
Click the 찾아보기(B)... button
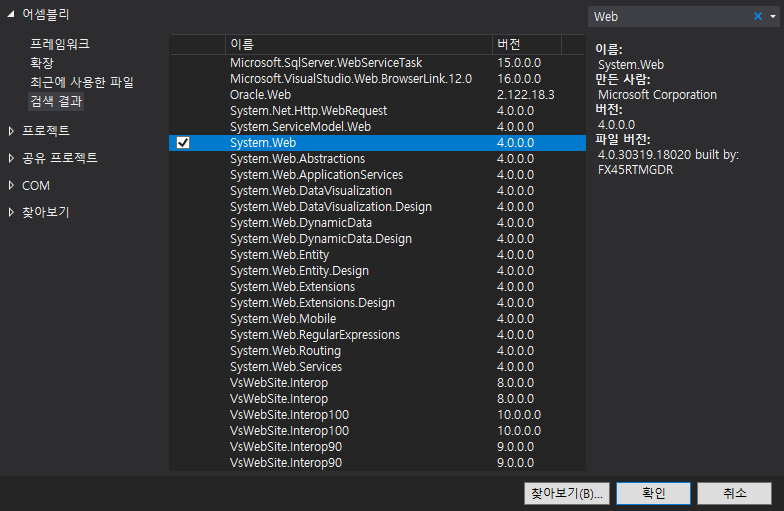[x=566, y=494]
